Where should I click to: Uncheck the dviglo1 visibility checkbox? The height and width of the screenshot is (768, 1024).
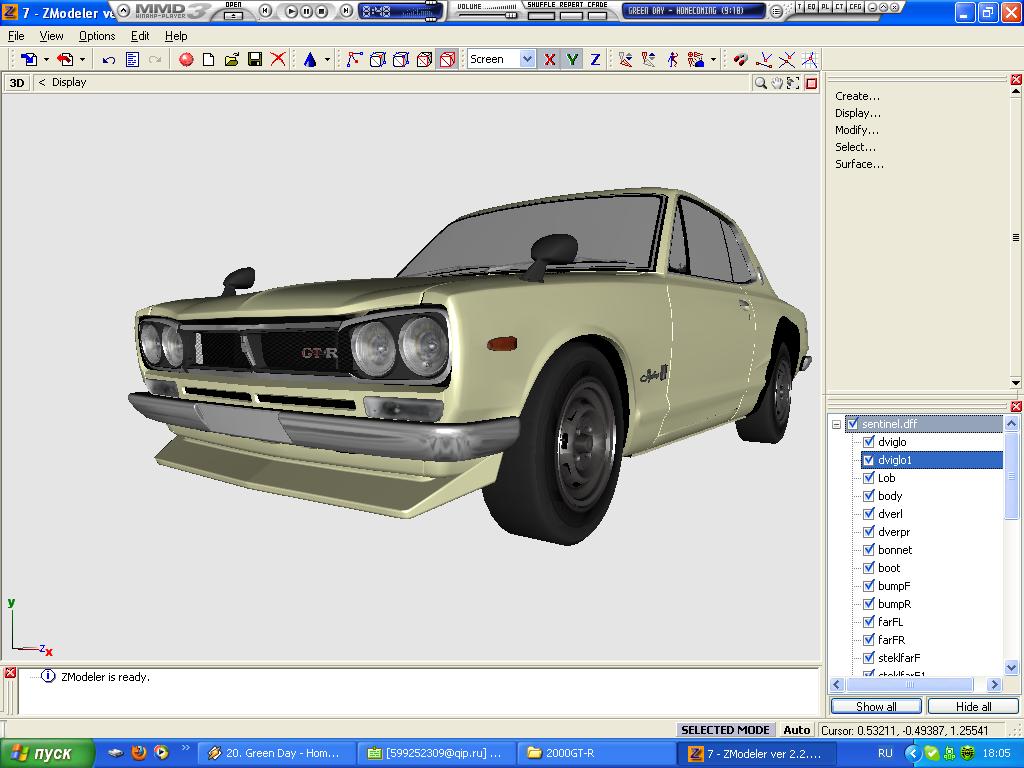tap(869, 460)
